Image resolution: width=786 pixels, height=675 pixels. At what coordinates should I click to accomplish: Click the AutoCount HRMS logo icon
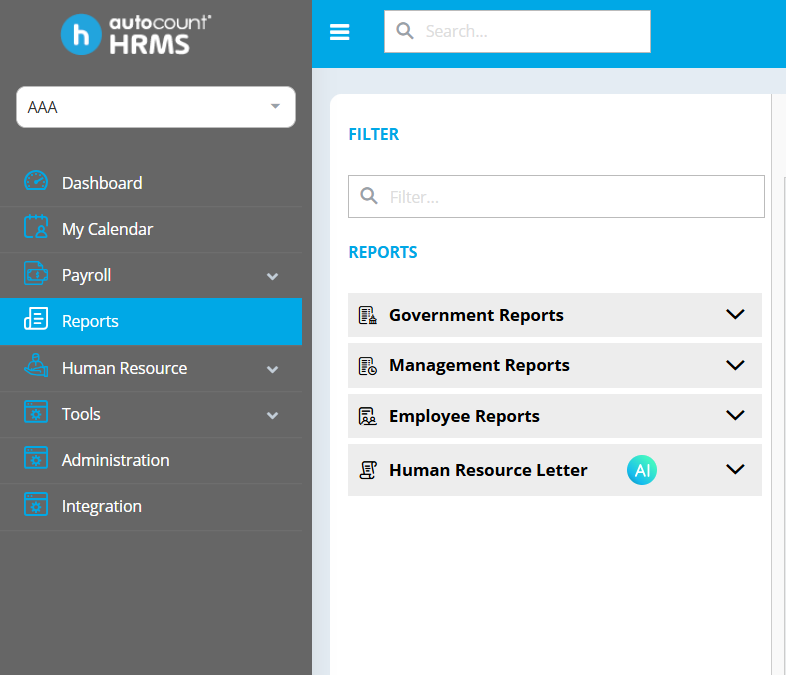81,34
